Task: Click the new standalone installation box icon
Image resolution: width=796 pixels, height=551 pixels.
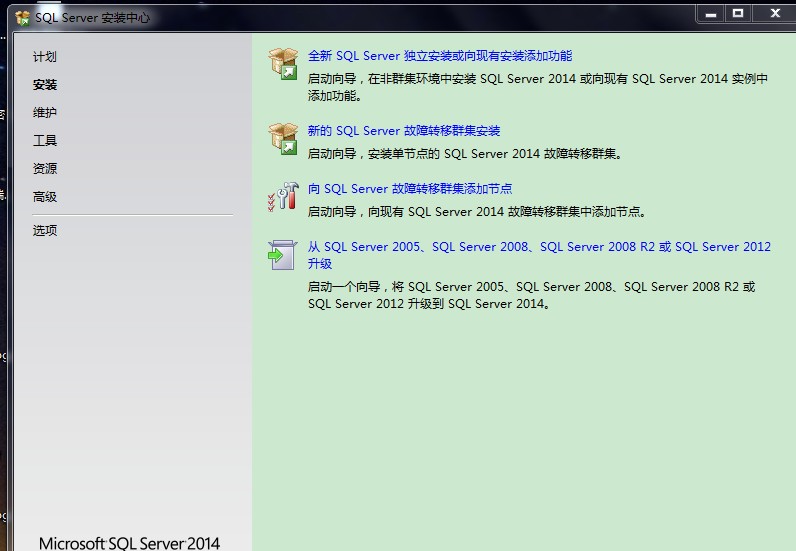Action: [x=283, y=63]
